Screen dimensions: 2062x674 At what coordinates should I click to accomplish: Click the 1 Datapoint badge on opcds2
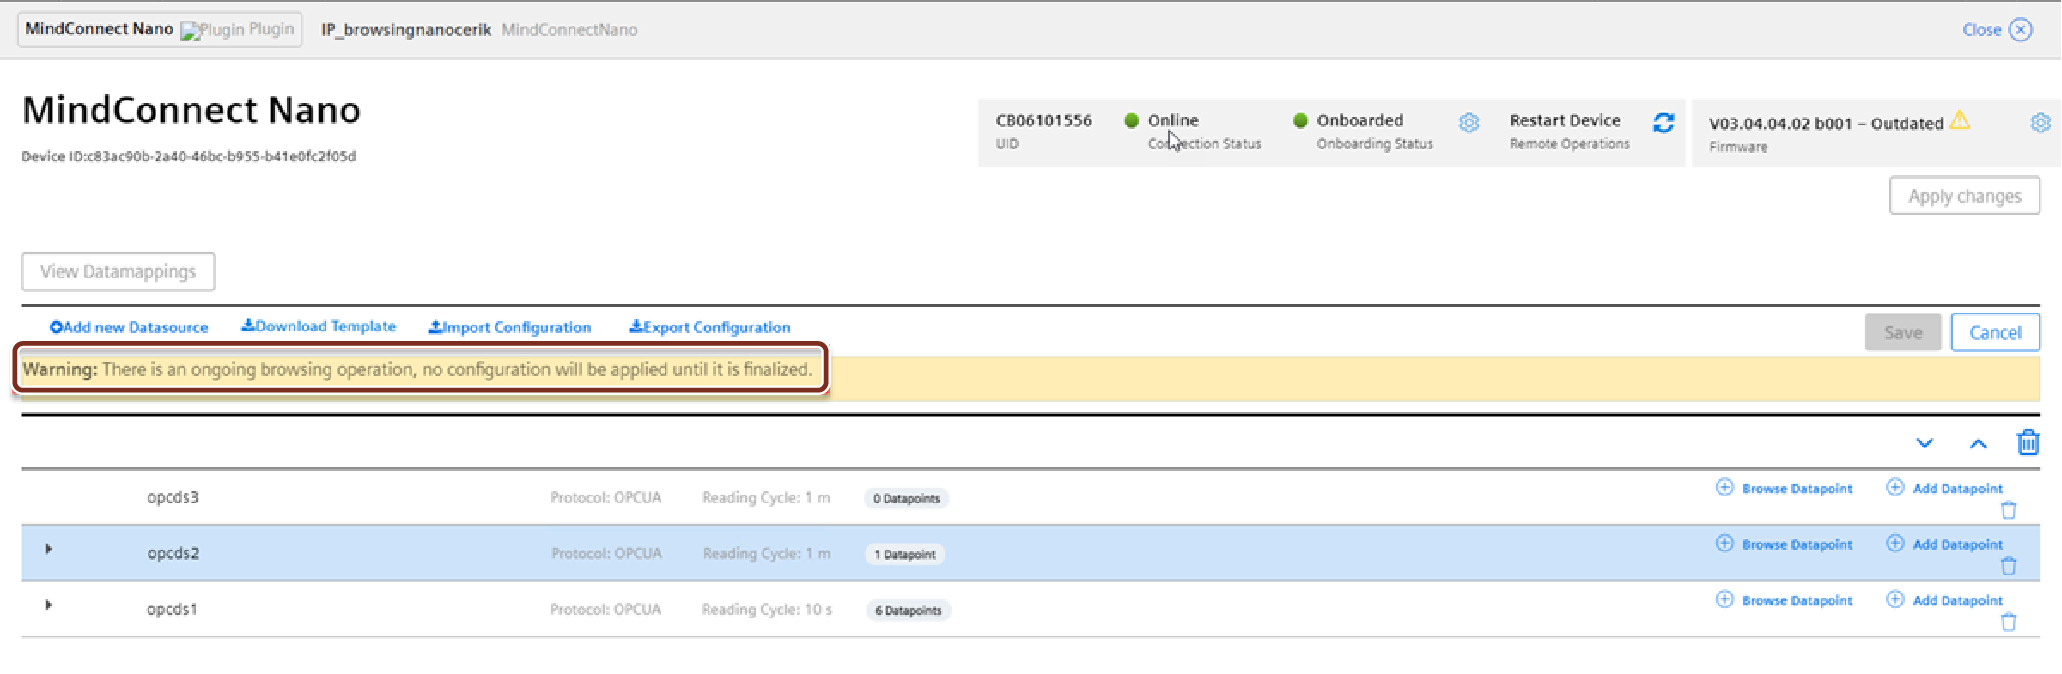(905, 554)
